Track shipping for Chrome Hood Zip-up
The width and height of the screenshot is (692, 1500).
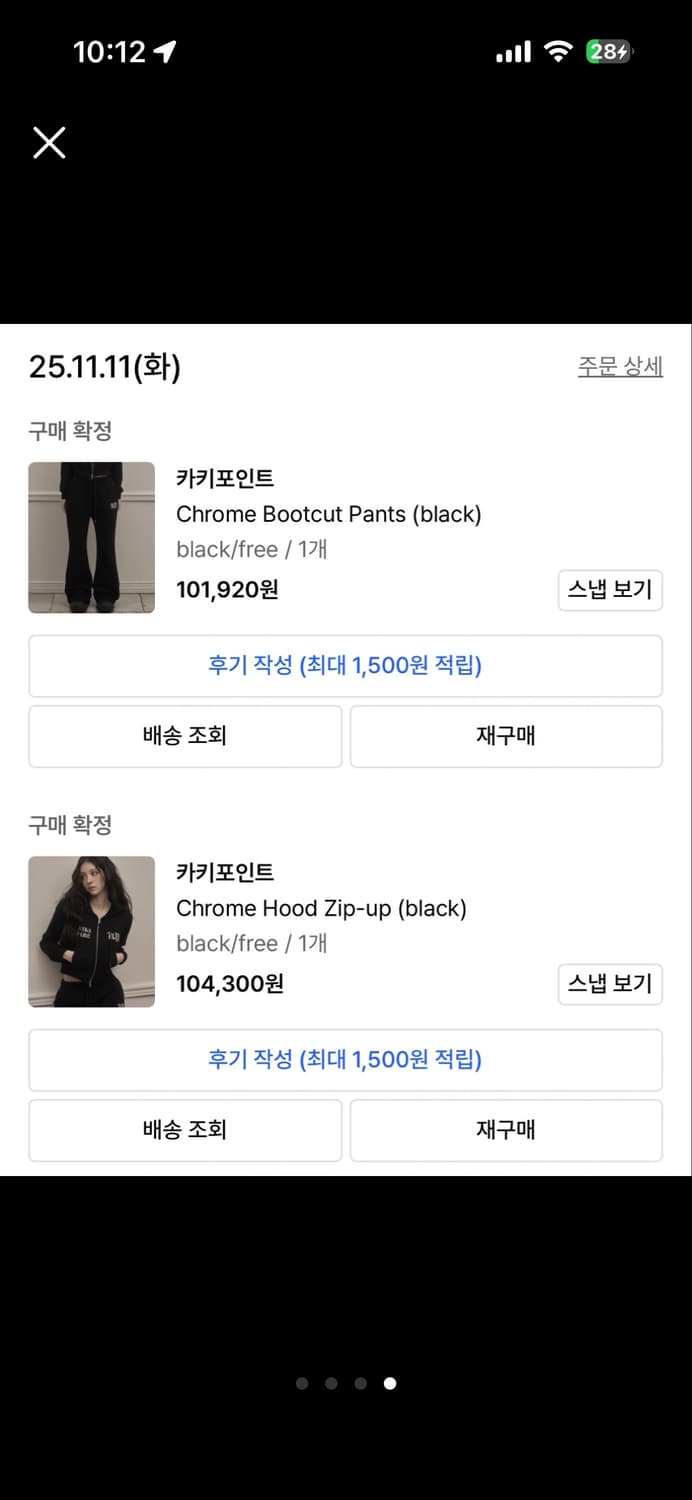185,1130
